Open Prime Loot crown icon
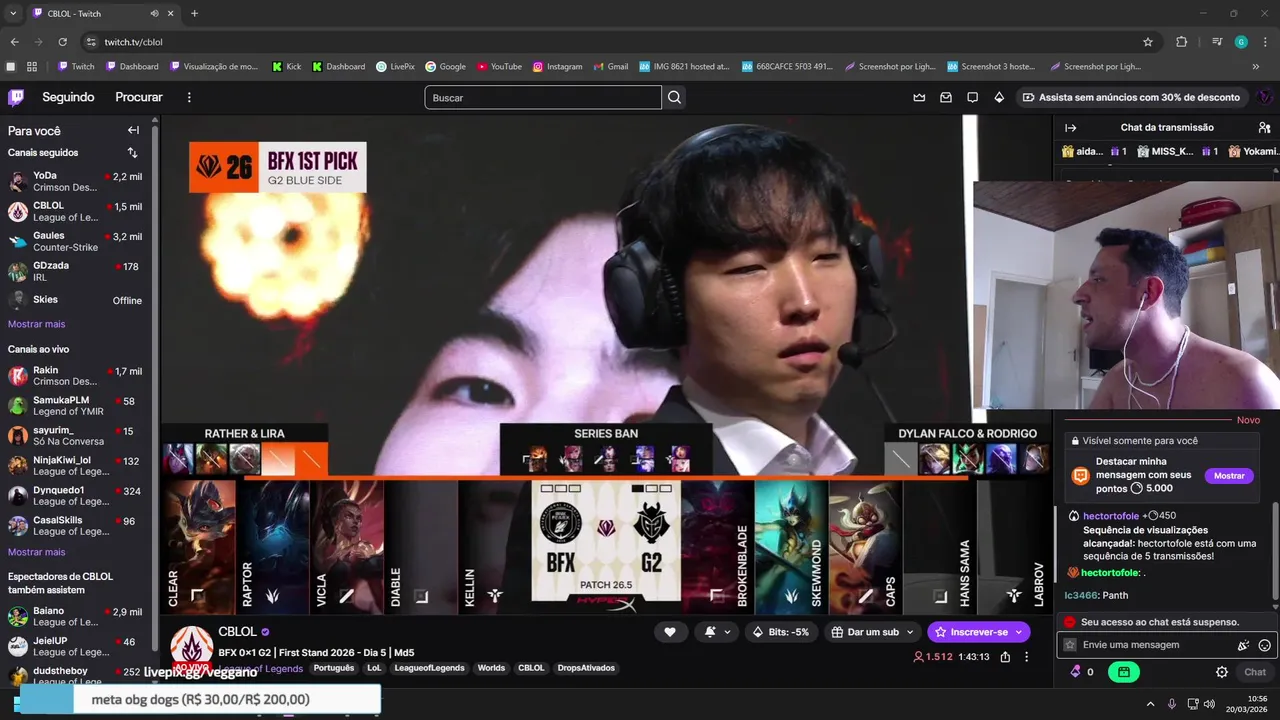 [919, 97]
